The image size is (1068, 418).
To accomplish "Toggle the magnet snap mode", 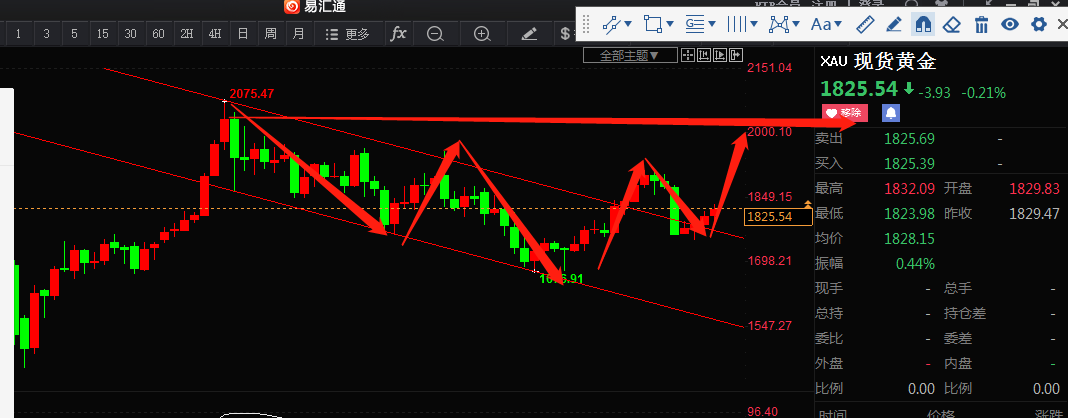I will (x=923, y=23).
